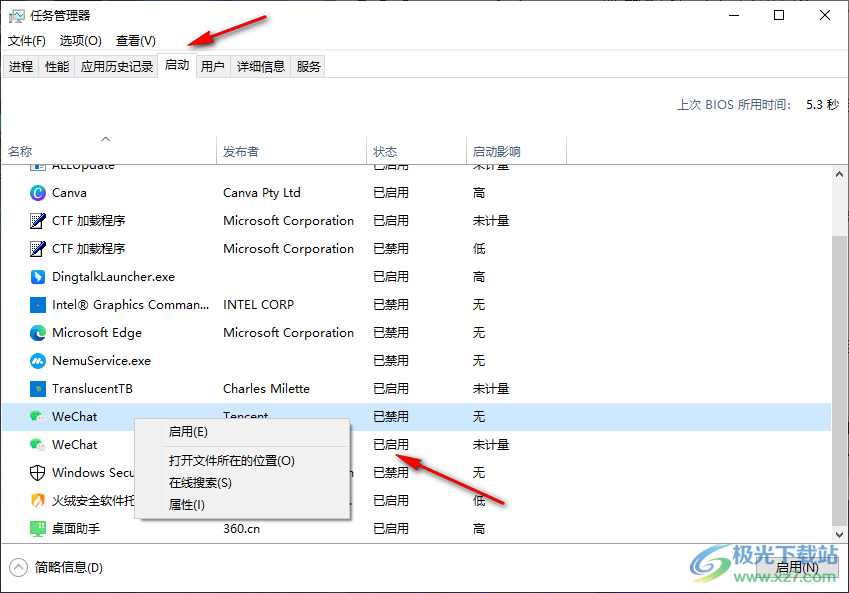Image resolution: width=849 pixels, height=593 pixels.
Task: Click the DingtalkLauncher.exe icon
Action: click(x=37, y=277)
